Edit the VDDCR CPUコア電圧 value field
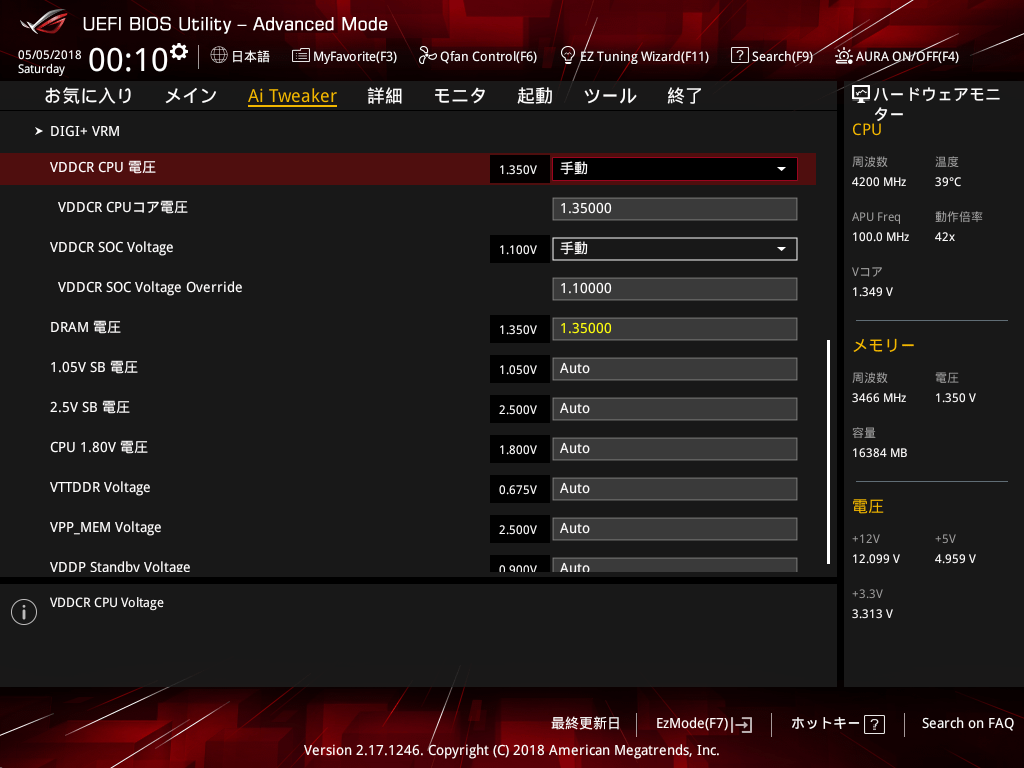Screen dimensions: 1024x768 [x=675, y=209]
